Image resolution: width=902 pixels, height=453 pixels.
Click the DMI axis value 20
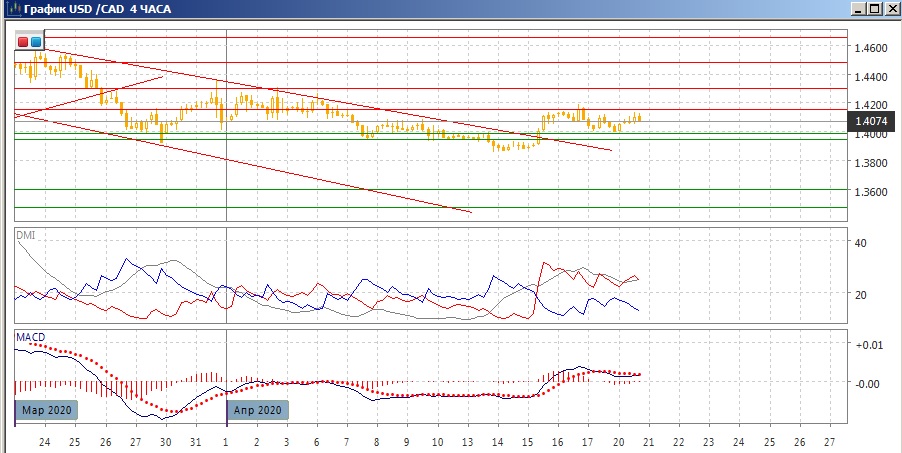861,295
